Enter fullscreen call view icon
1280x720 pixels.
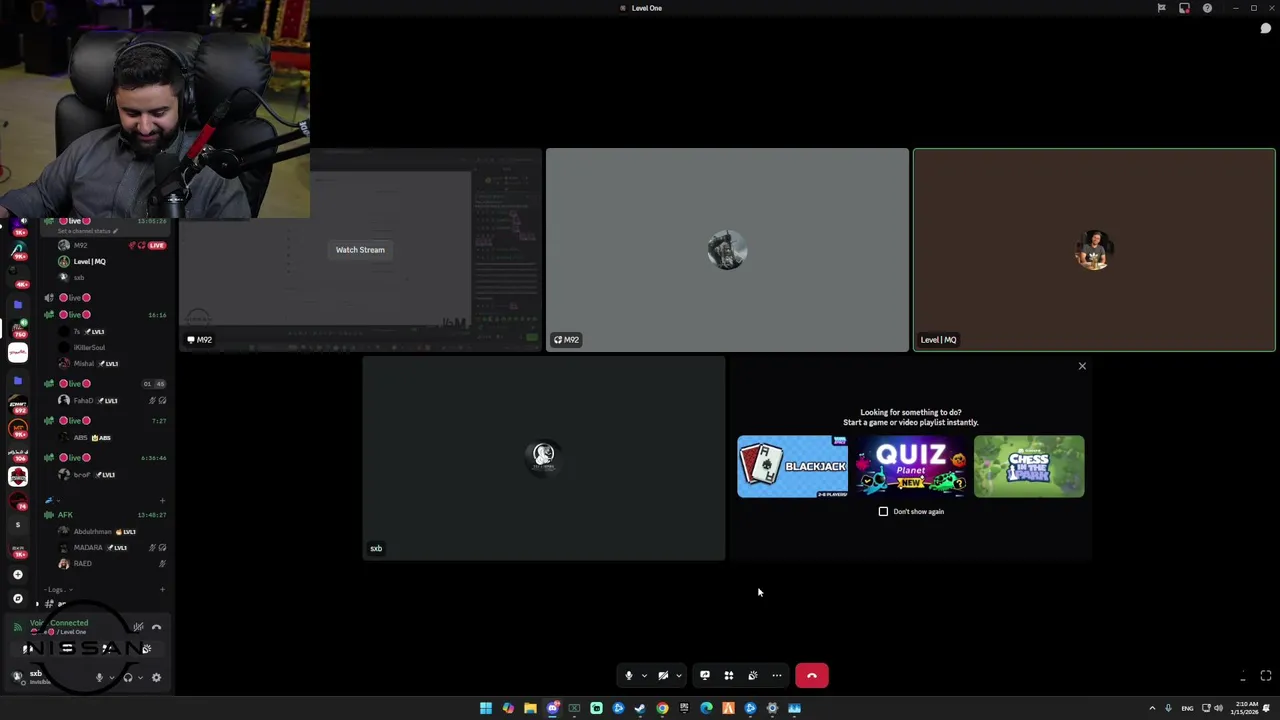click(1265, 676)
